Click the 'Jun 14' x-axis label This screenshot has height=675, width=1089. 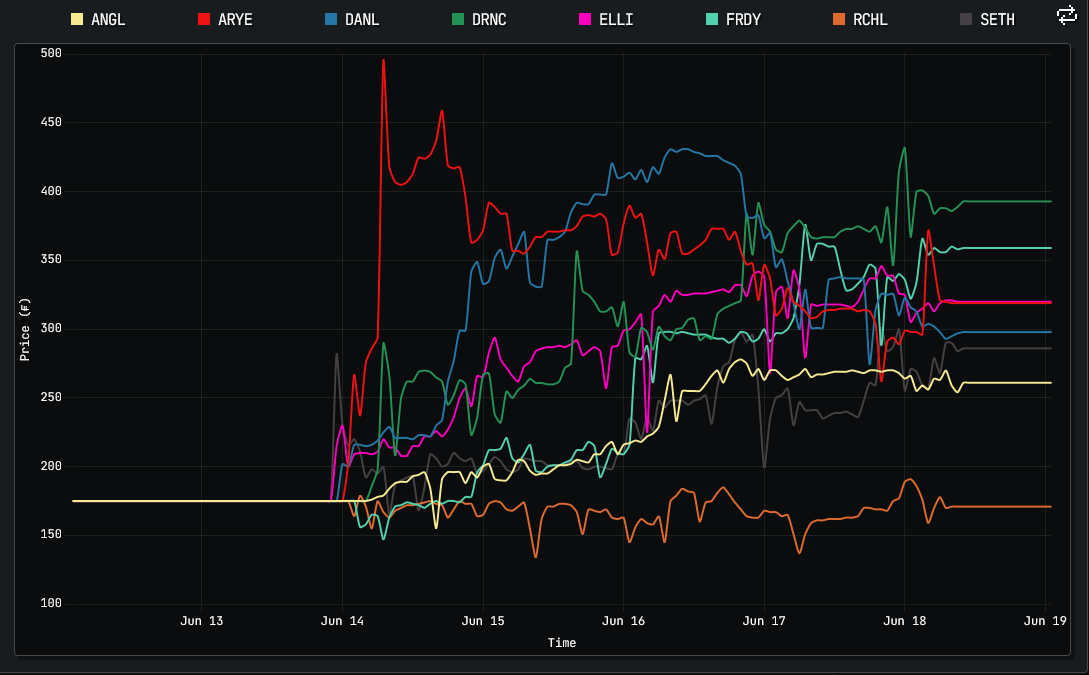[x=342, y=621]
